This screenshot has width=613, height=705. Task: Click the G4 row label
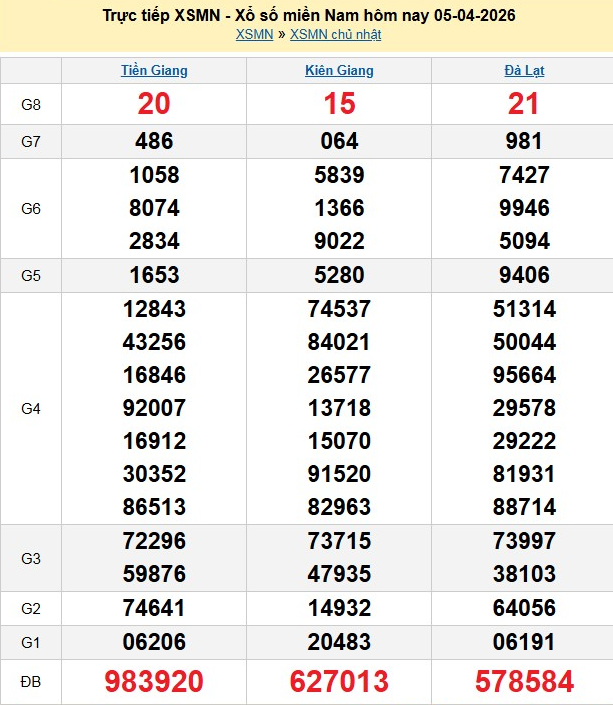(31, 408)
